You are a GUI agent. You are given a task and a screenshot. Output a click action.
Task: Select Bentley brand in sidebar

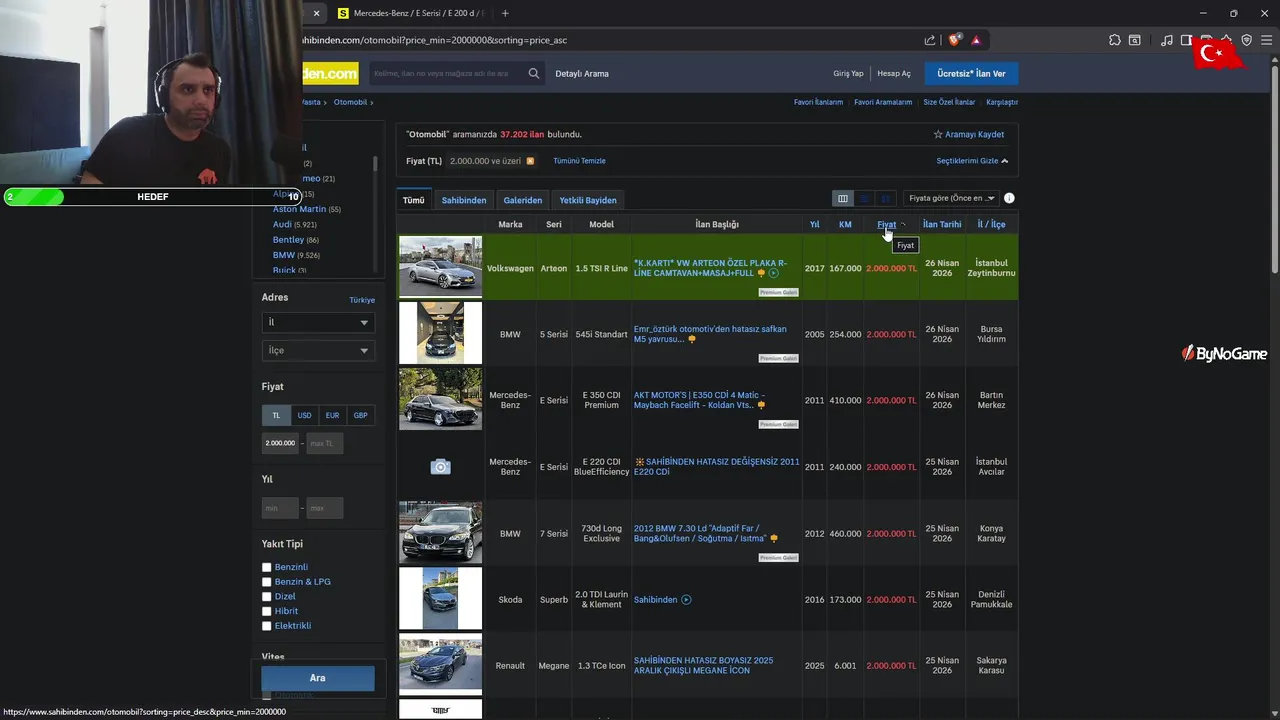288,240
